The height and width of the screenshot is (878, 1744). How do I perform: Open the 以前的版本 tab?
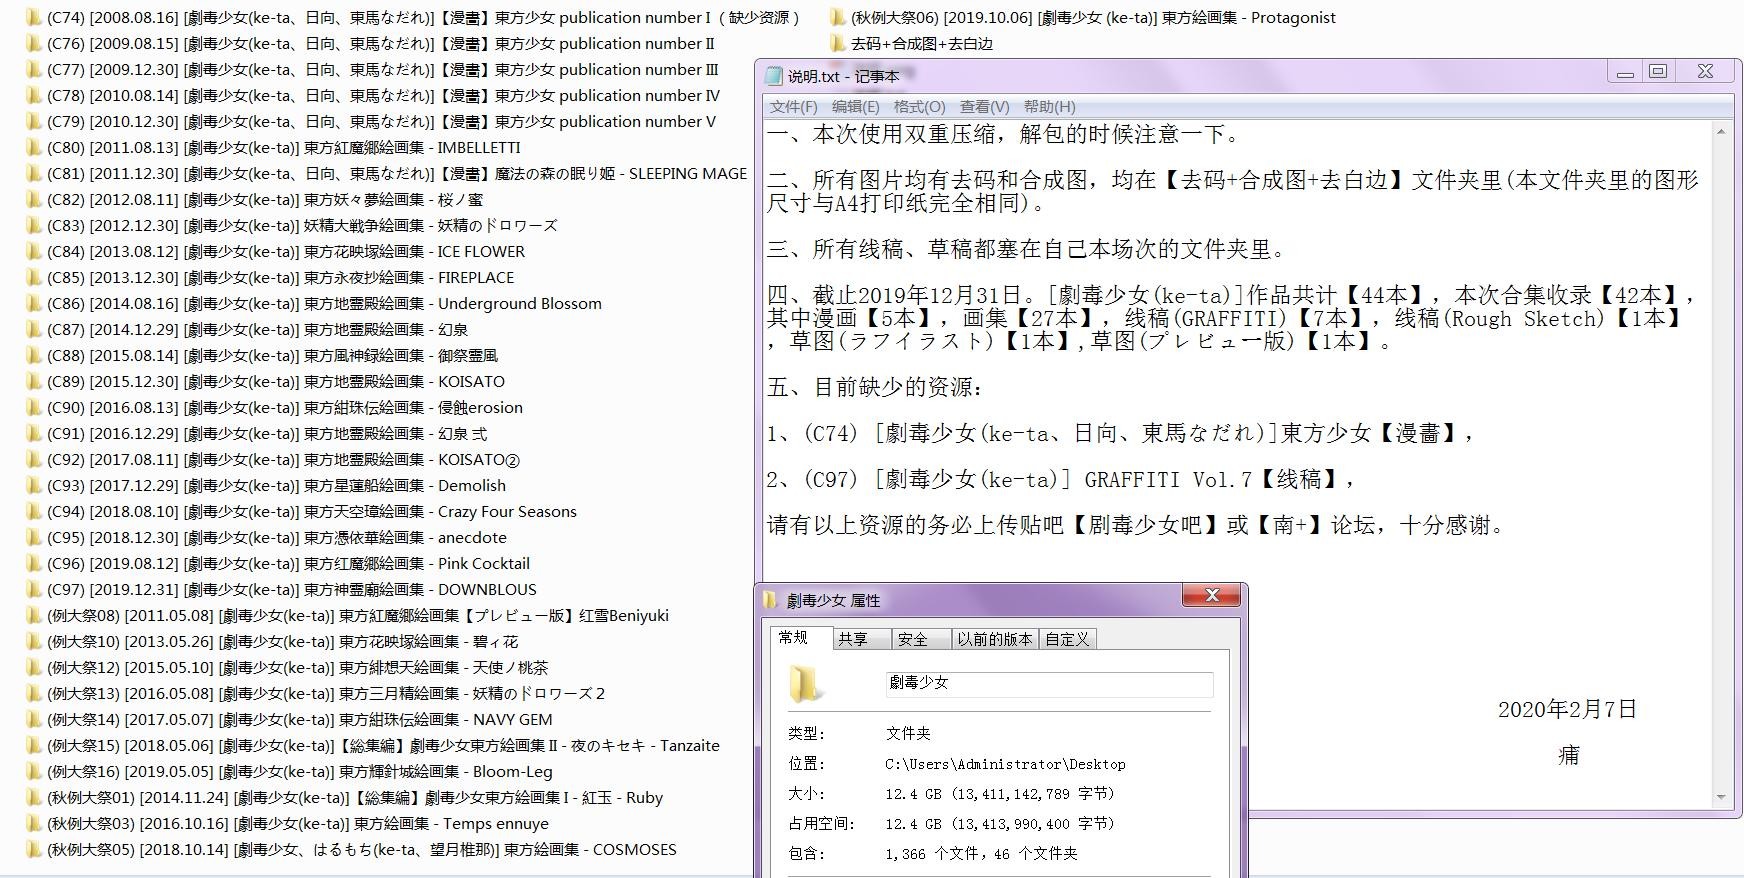tap(994, 639)
